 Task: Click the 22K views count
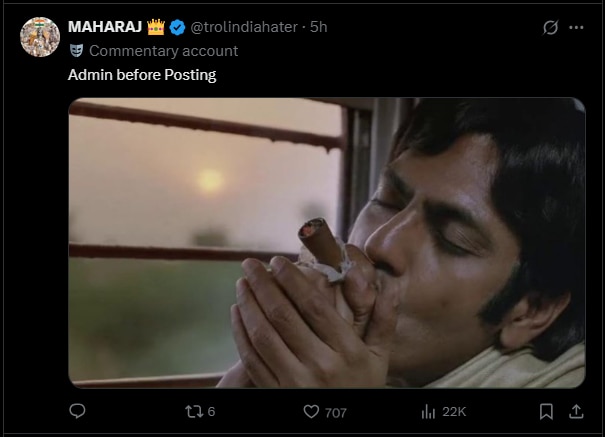pos(454,411)
